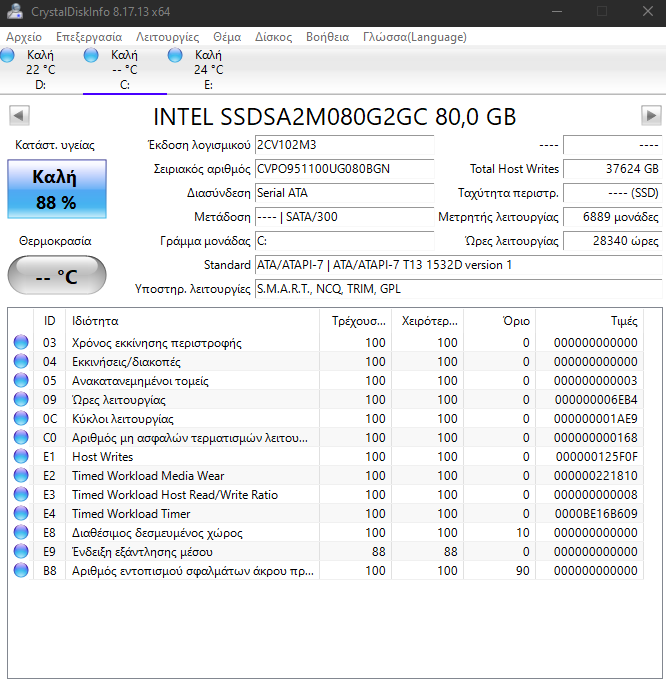666x682 pixels.
Task: Select row Χρόνος εκκίνησης περιστροφής
Action: click(x=325, y=342)
